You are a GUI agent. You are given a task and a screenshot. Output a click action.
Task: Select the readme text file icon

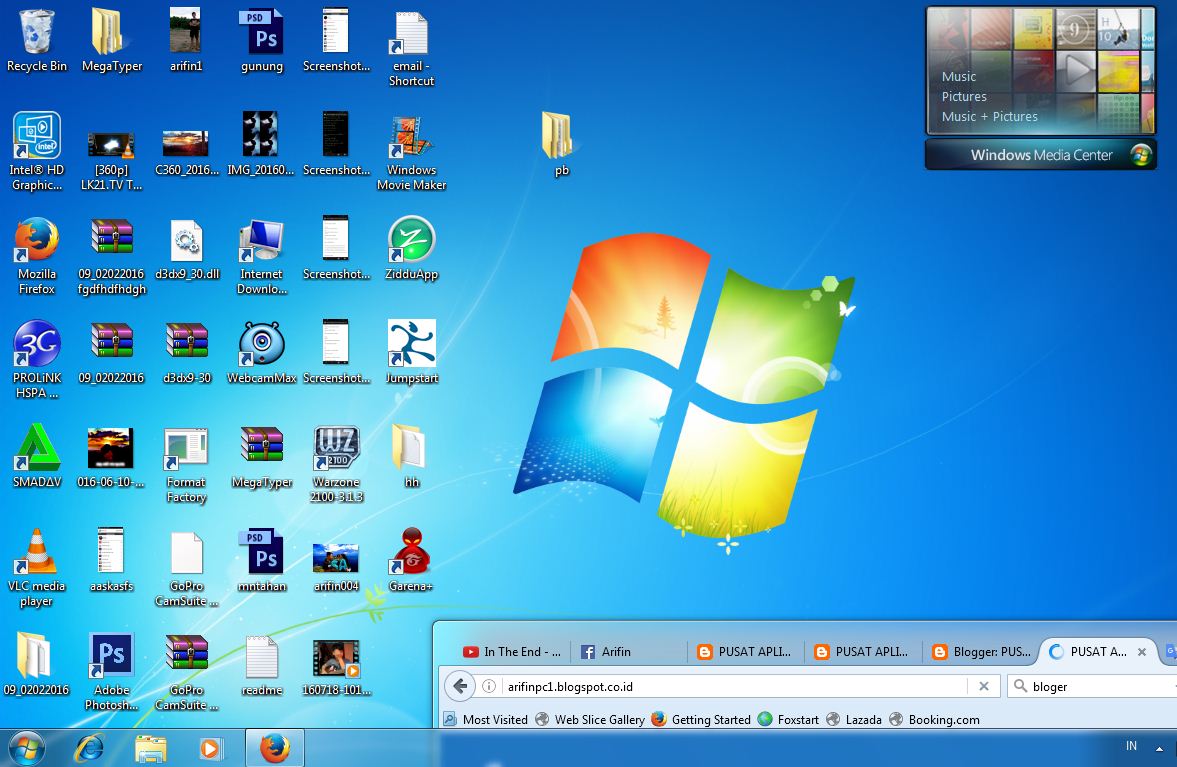[261, 656]
